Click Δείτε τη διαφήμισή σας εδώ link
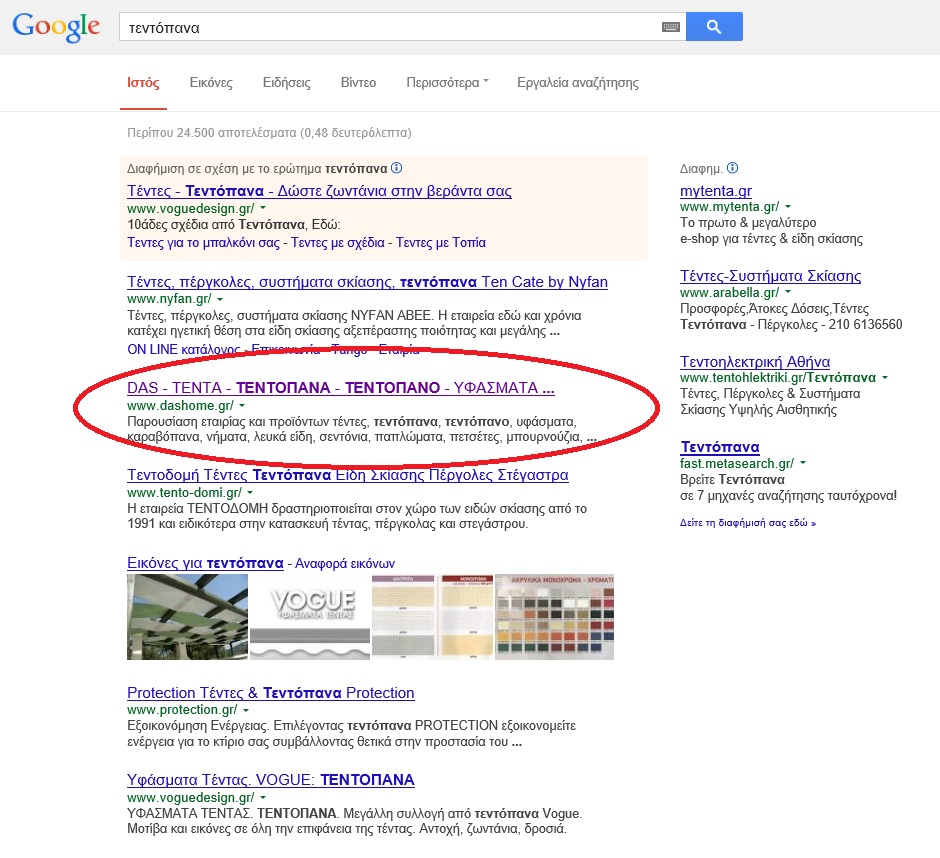Viewport: 940px width, 858px height. click(x=748, y=523)
